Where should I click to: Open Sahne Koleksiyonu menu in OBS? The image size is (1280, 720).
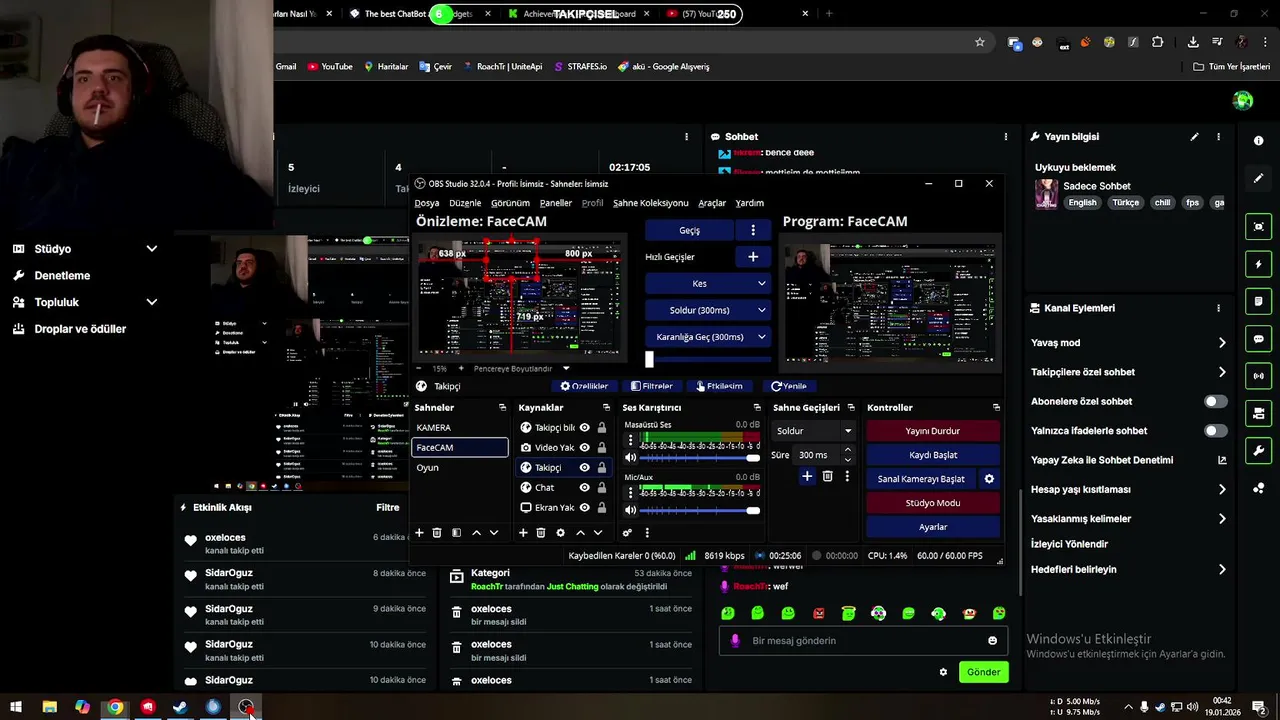(650, 203)
